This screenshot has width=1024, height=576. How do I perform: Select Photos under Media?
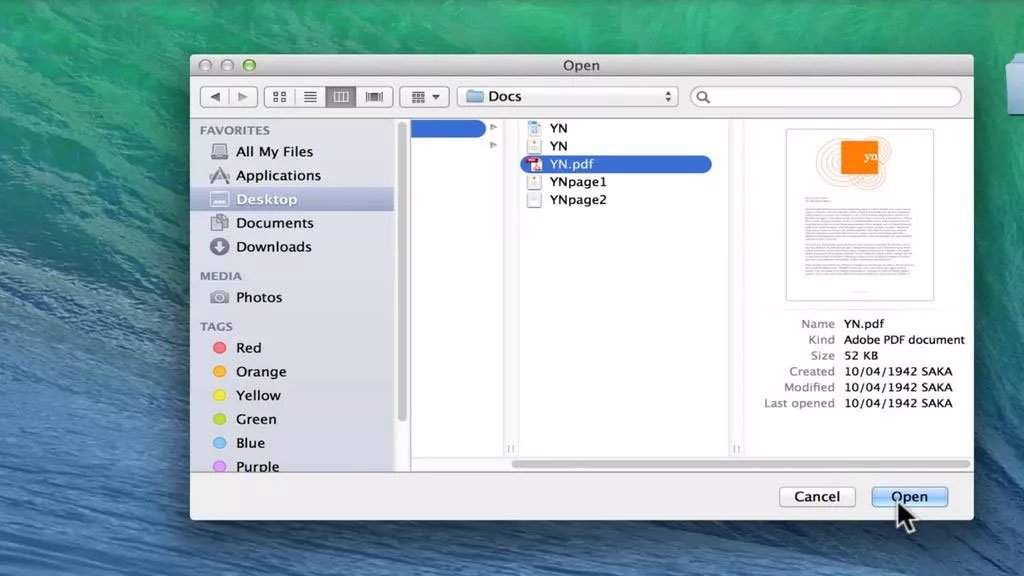292,297
